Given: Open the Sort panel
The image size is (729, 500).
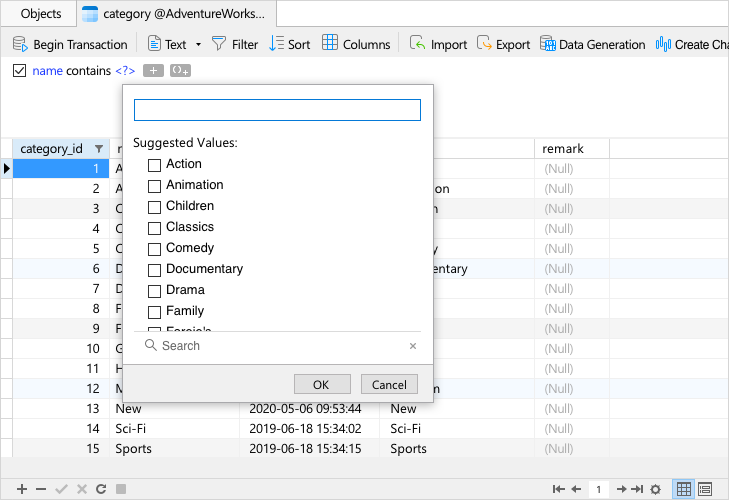Looking at the screenshot, I should (x=290, y=44).
